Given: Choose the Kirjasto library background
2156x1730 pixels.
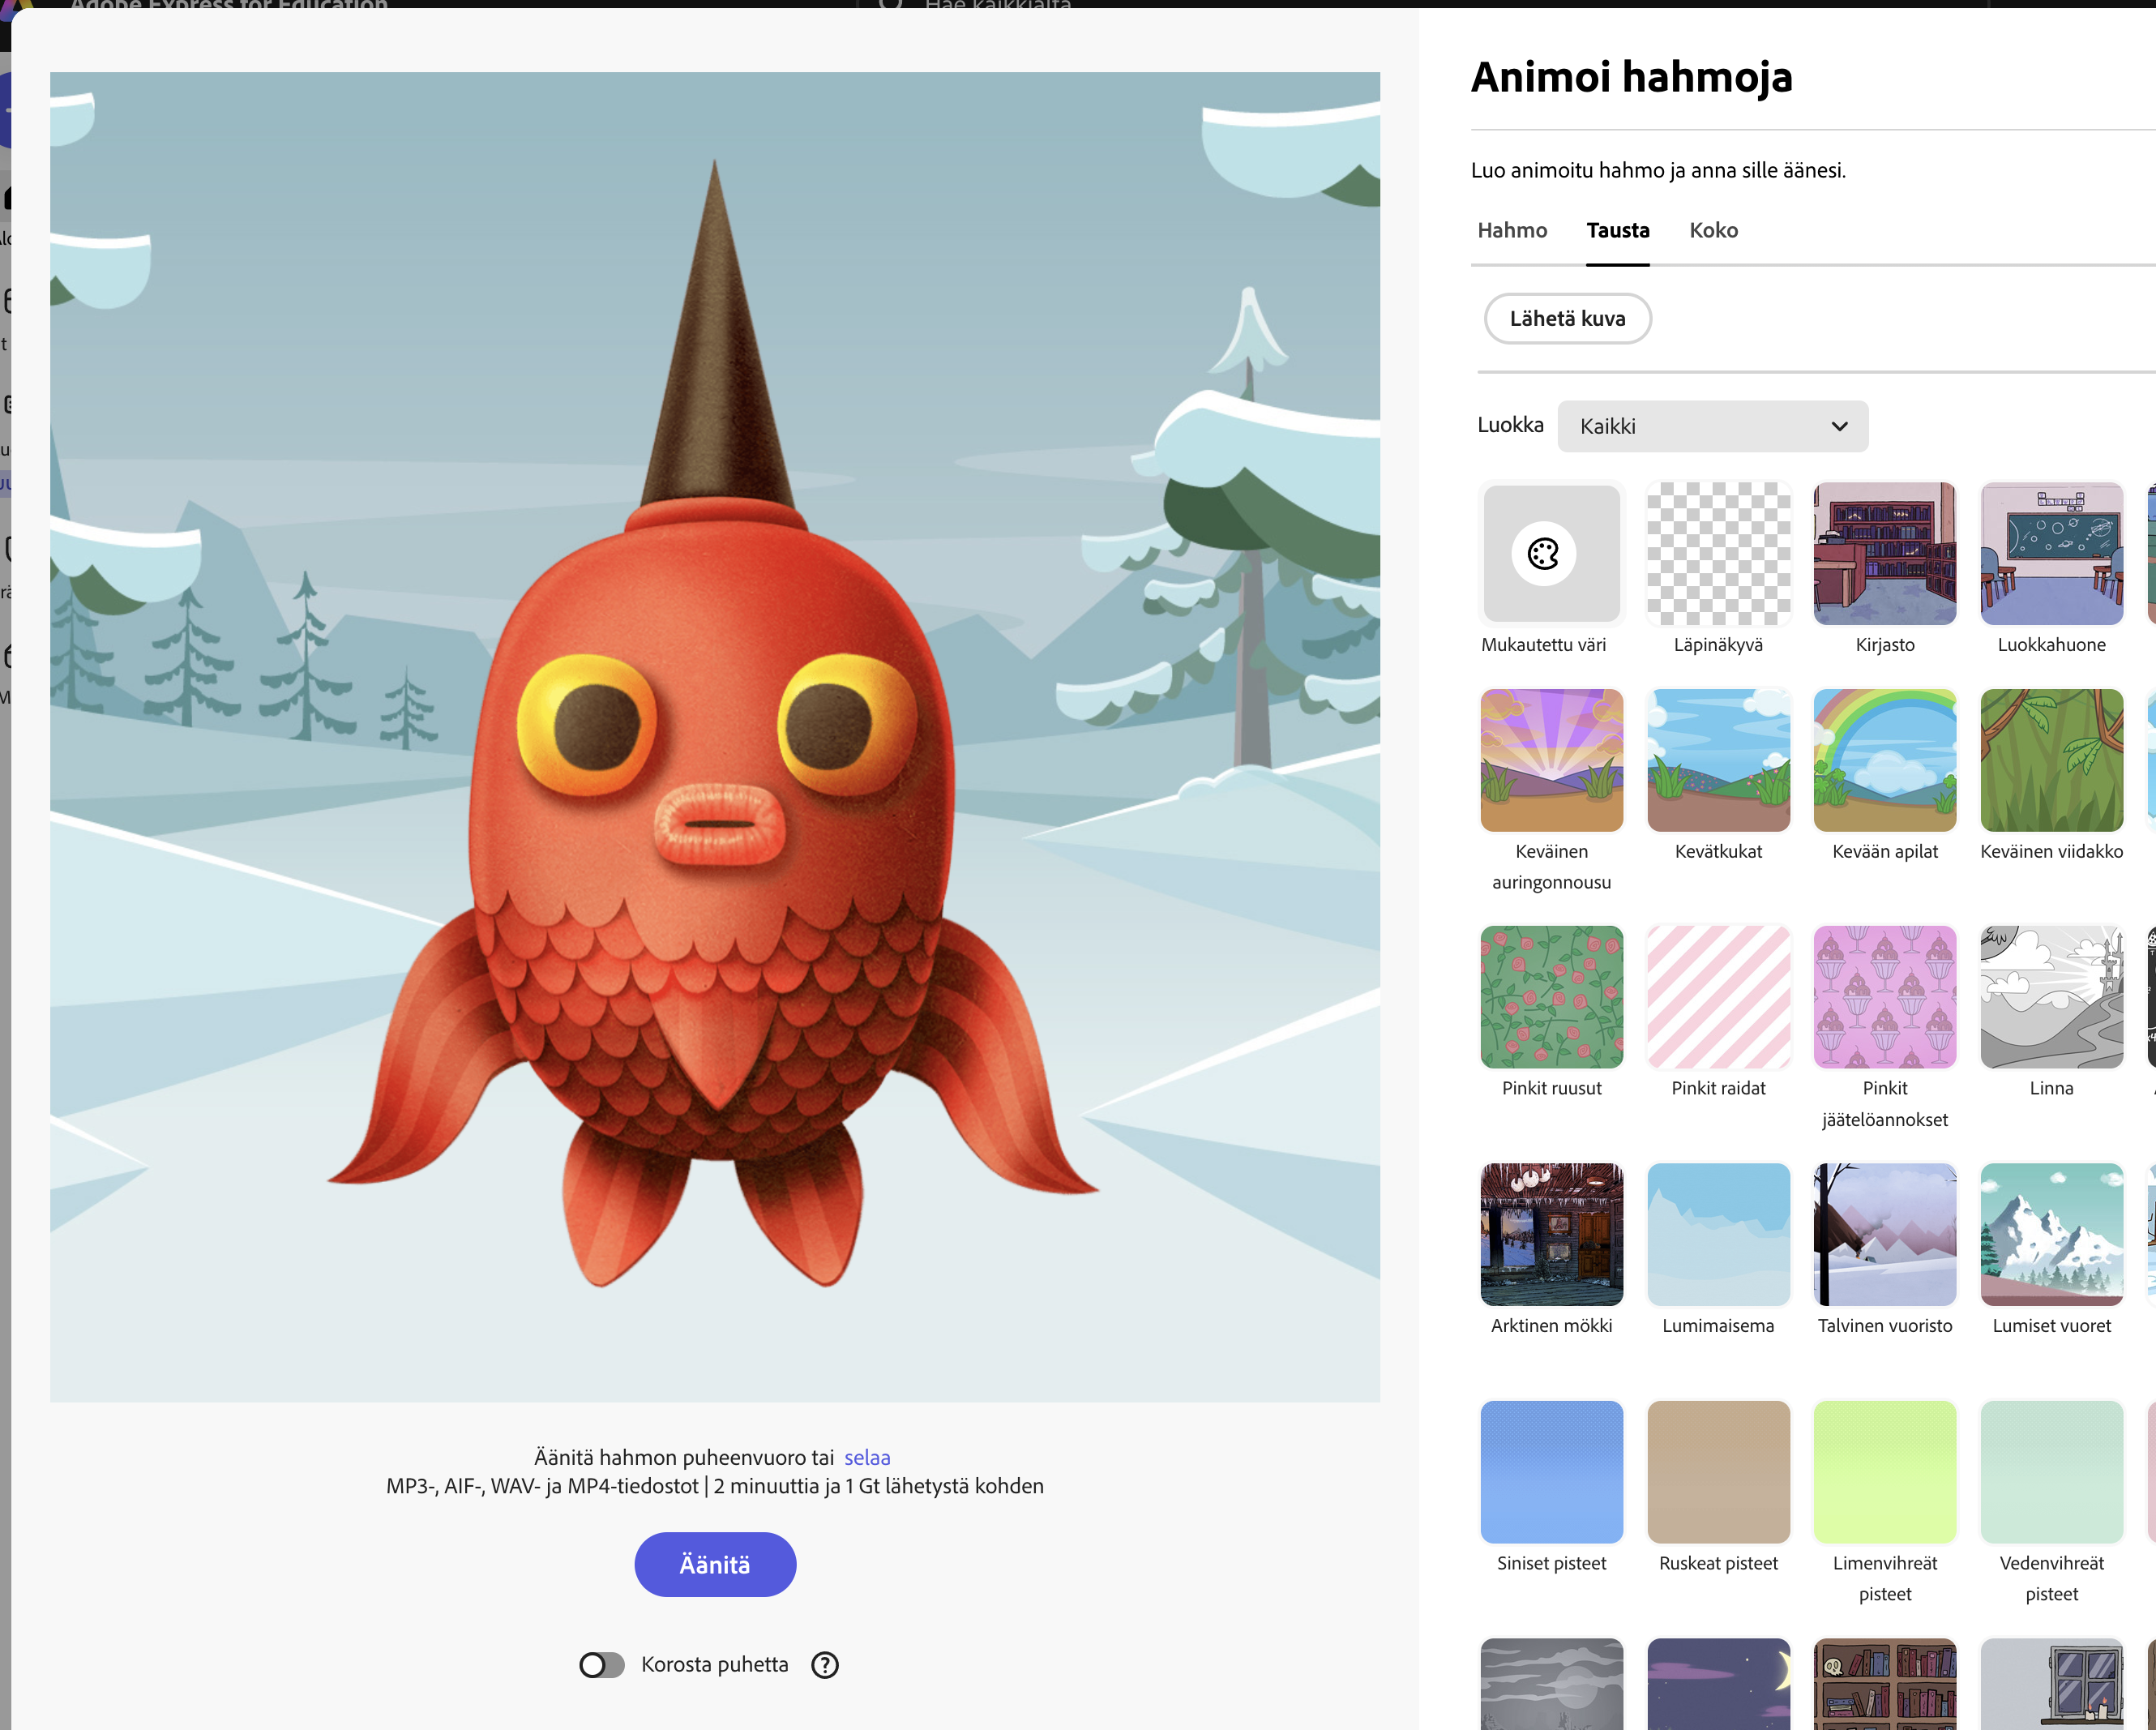Looking at the screenshot, I should (1884, 553).
